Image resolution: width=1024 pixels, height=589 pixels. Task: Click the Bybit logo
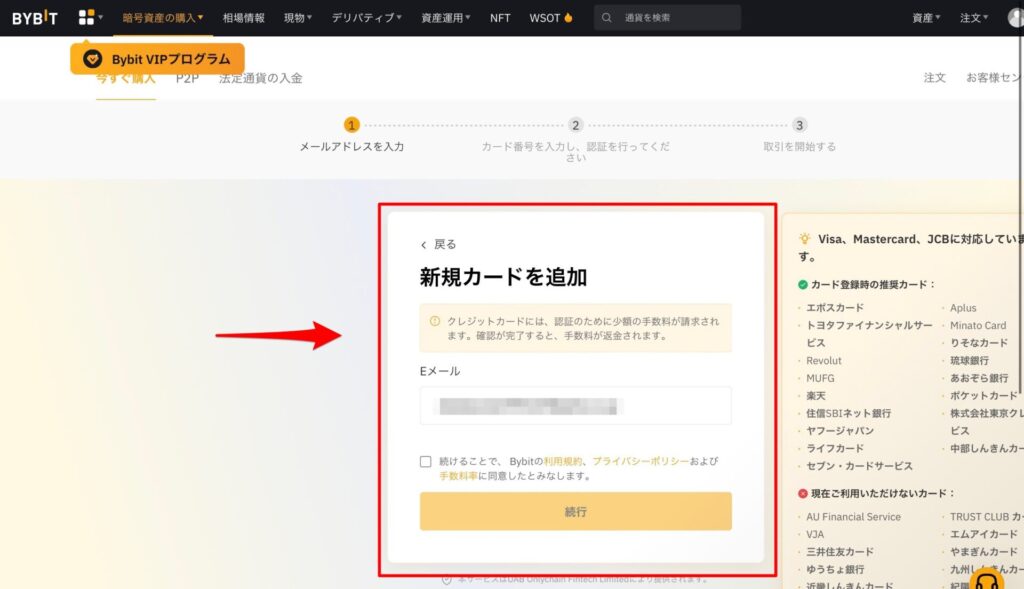click(35, 18)
